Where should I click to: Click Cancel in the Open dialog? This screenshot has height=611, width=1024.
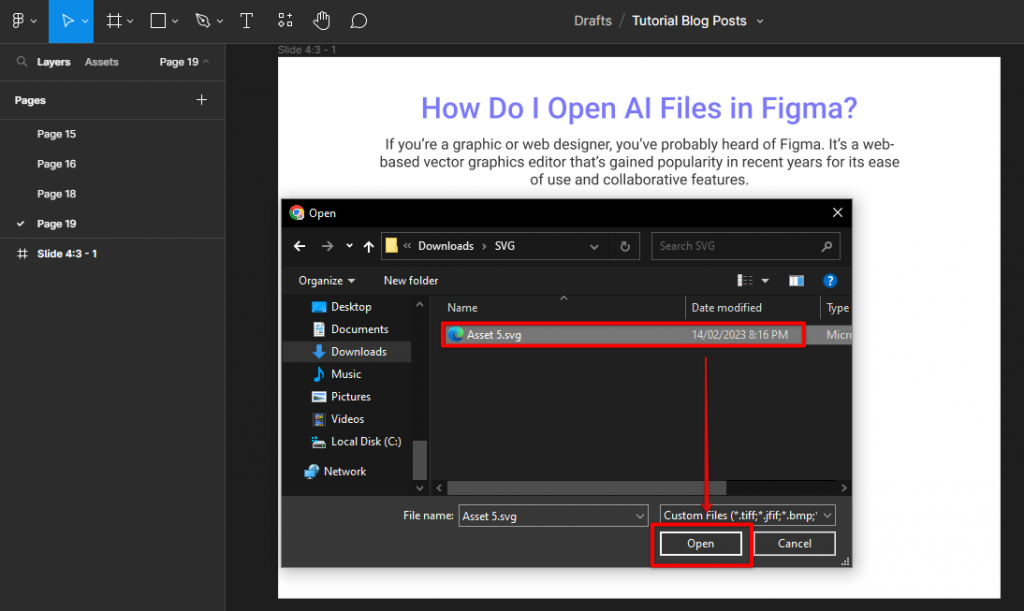tap(794, 544)
